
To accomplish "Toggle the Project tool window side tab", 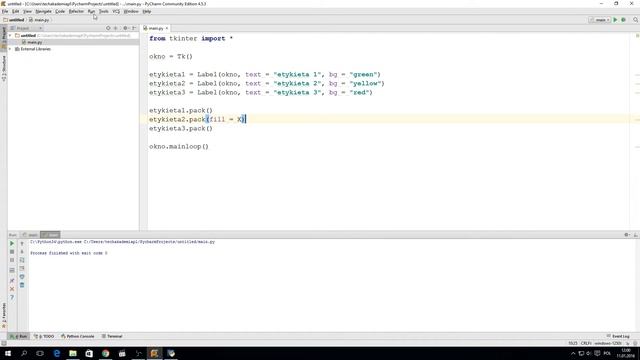I will point(4,37).
